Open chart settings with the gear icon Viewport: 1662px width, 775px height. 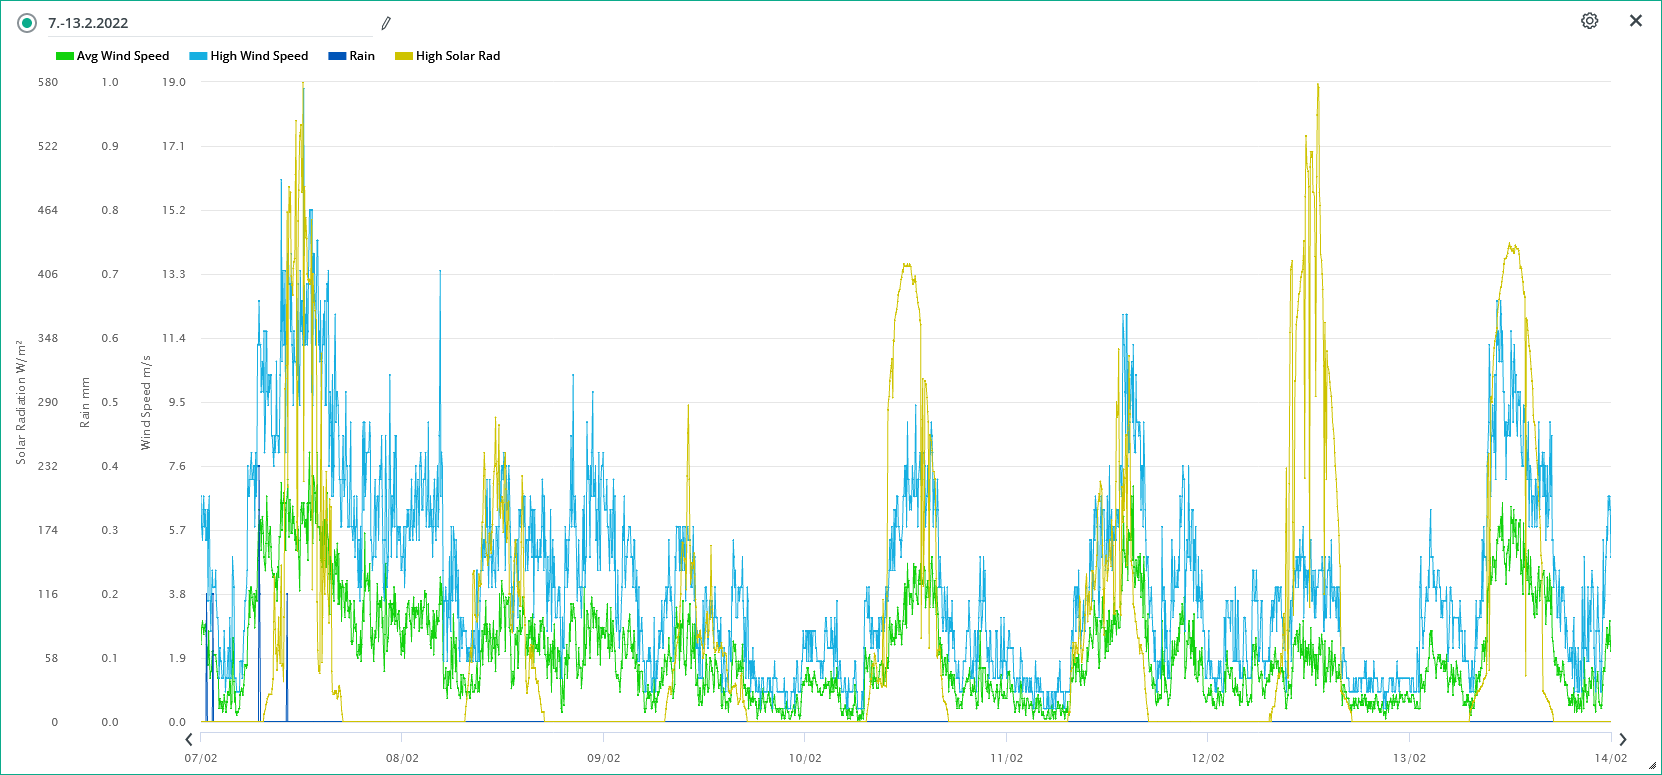point(1589,21)
